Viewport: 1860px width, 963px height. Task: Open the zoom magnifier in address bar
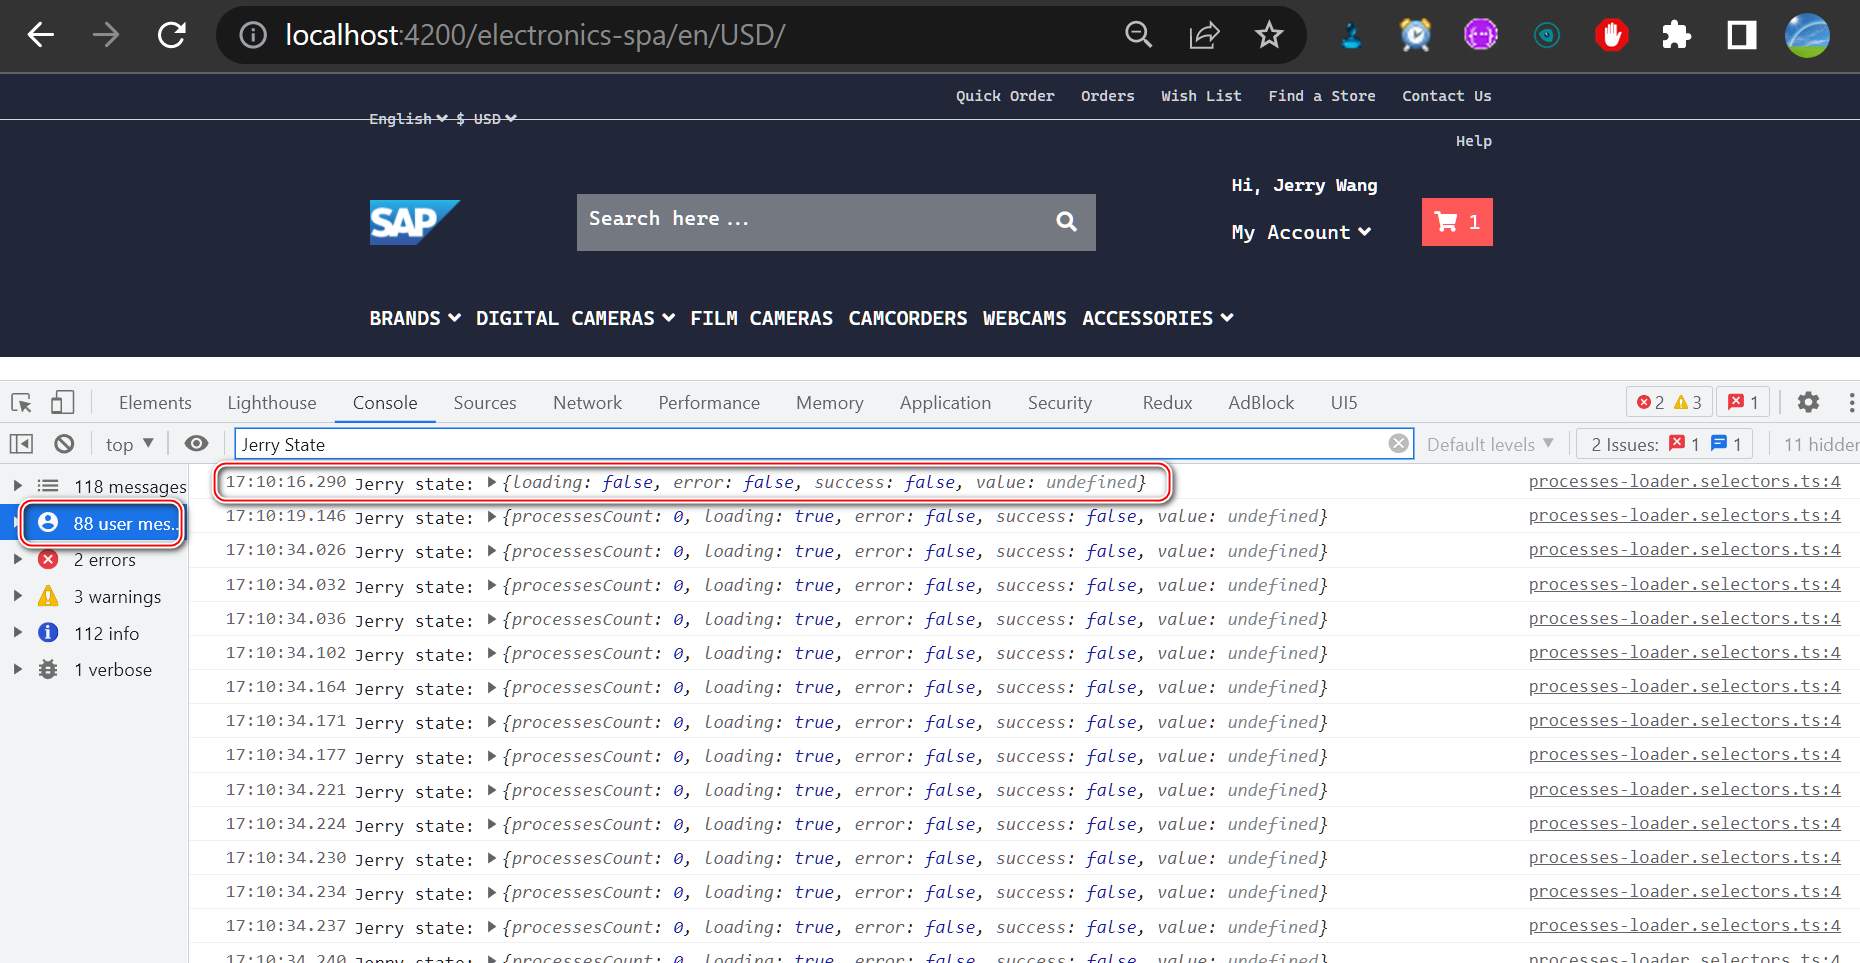coord(1139,36)
